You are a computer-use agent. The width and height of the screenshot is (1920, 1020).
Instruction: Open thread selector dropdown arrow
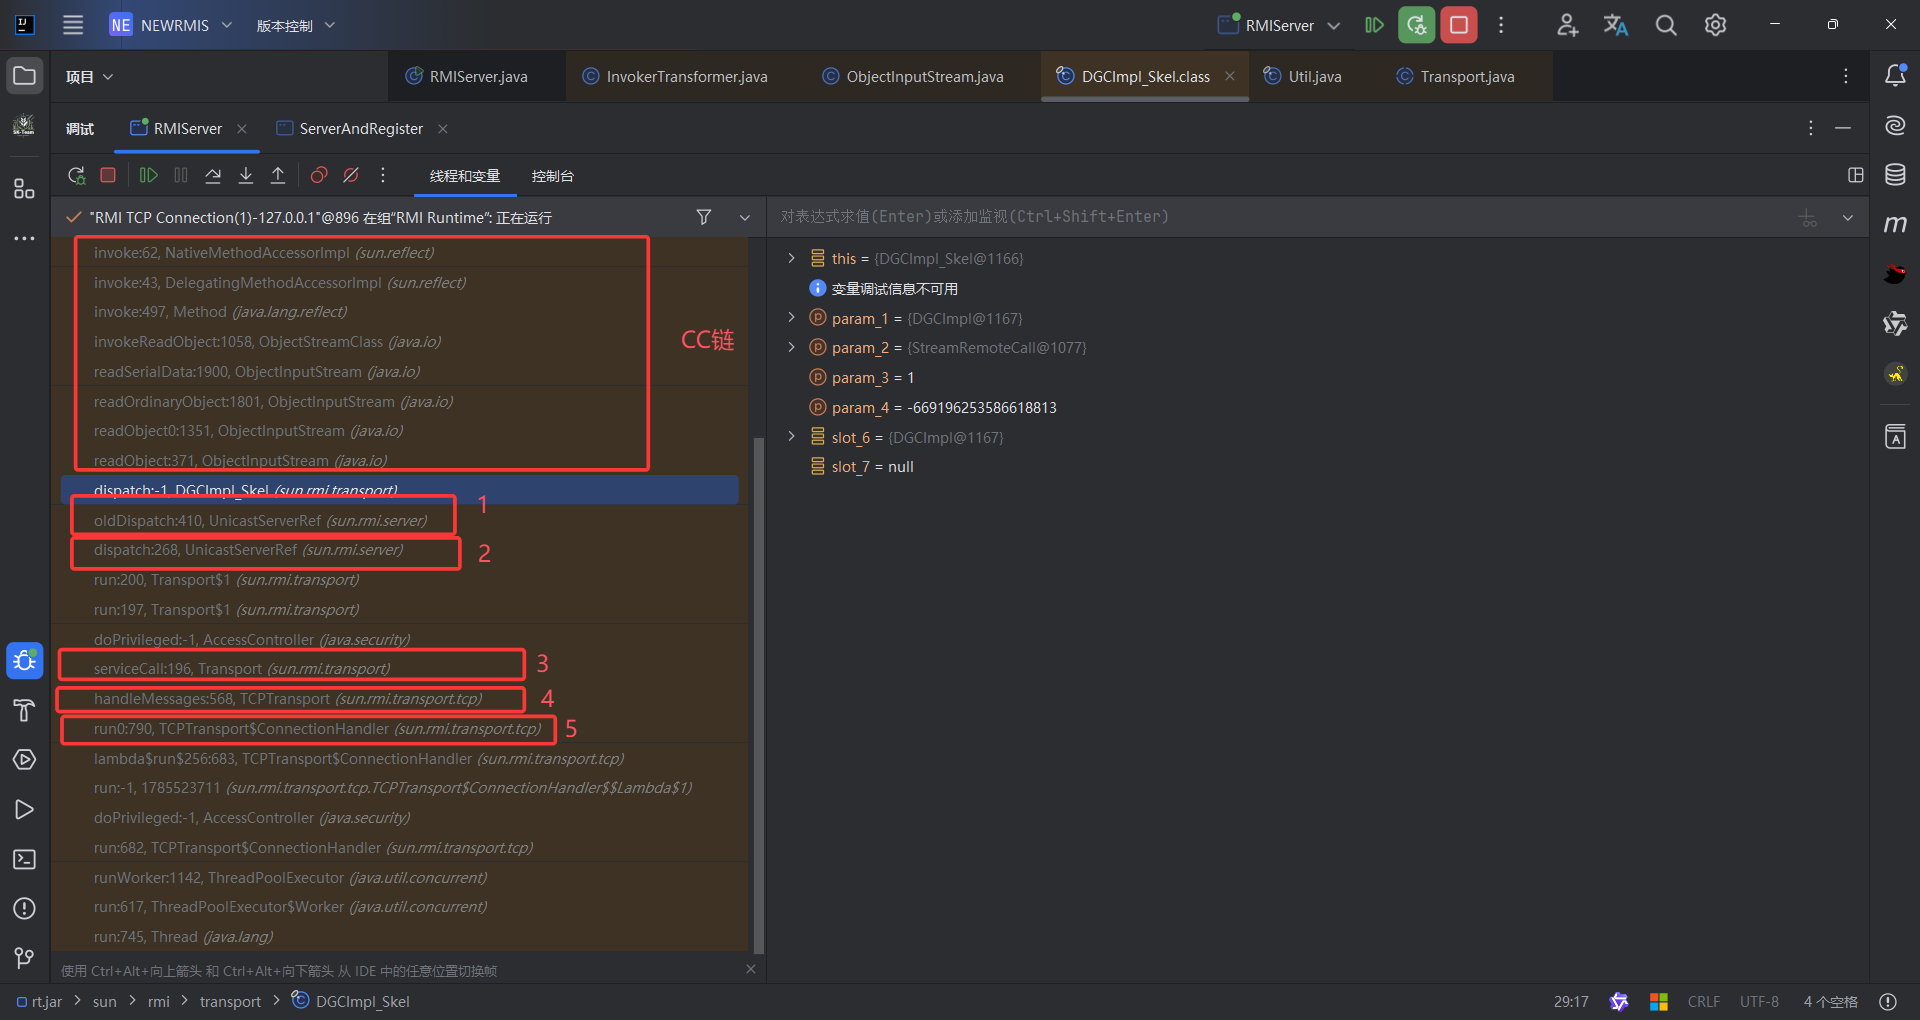[x=745, y=217]
